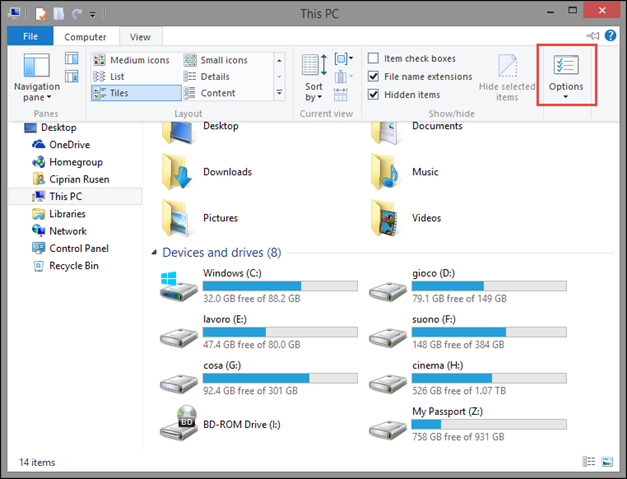Switch to large thumbnails view in status bar
The height and width of the screenshot is (479, 627).
(607, 462)
